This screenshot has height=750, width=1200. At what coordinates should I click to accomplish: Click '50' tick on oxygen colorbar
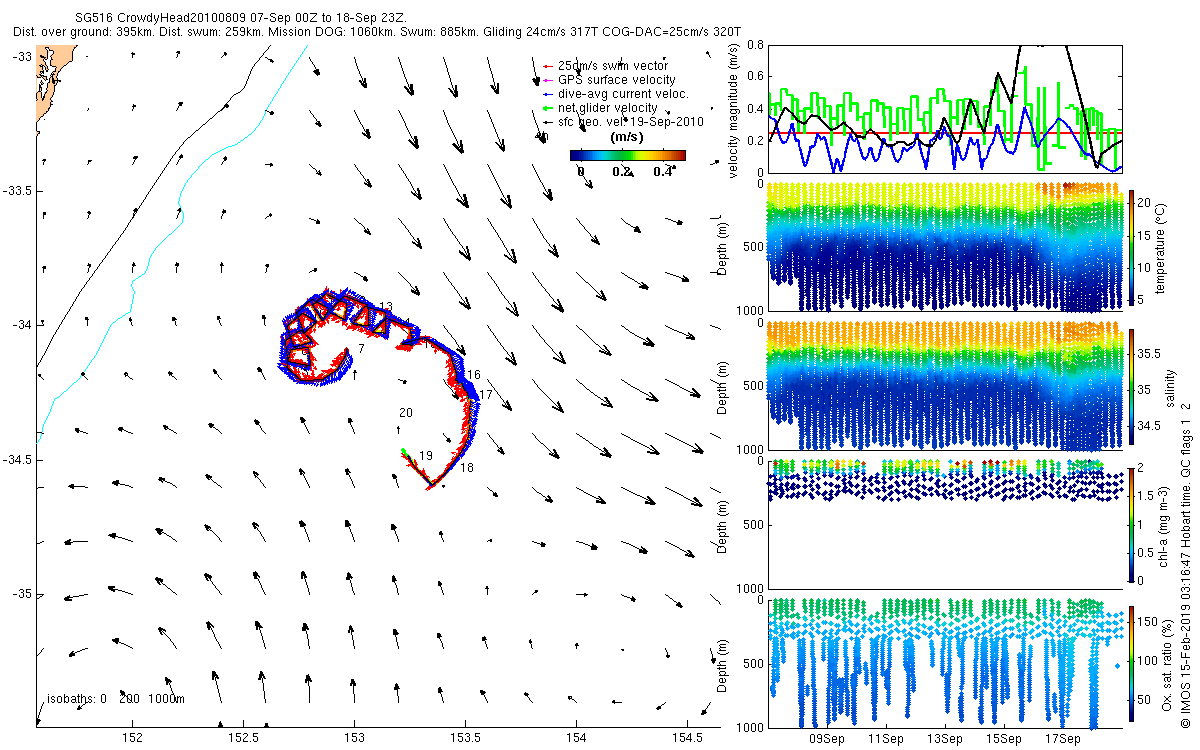1145,700
